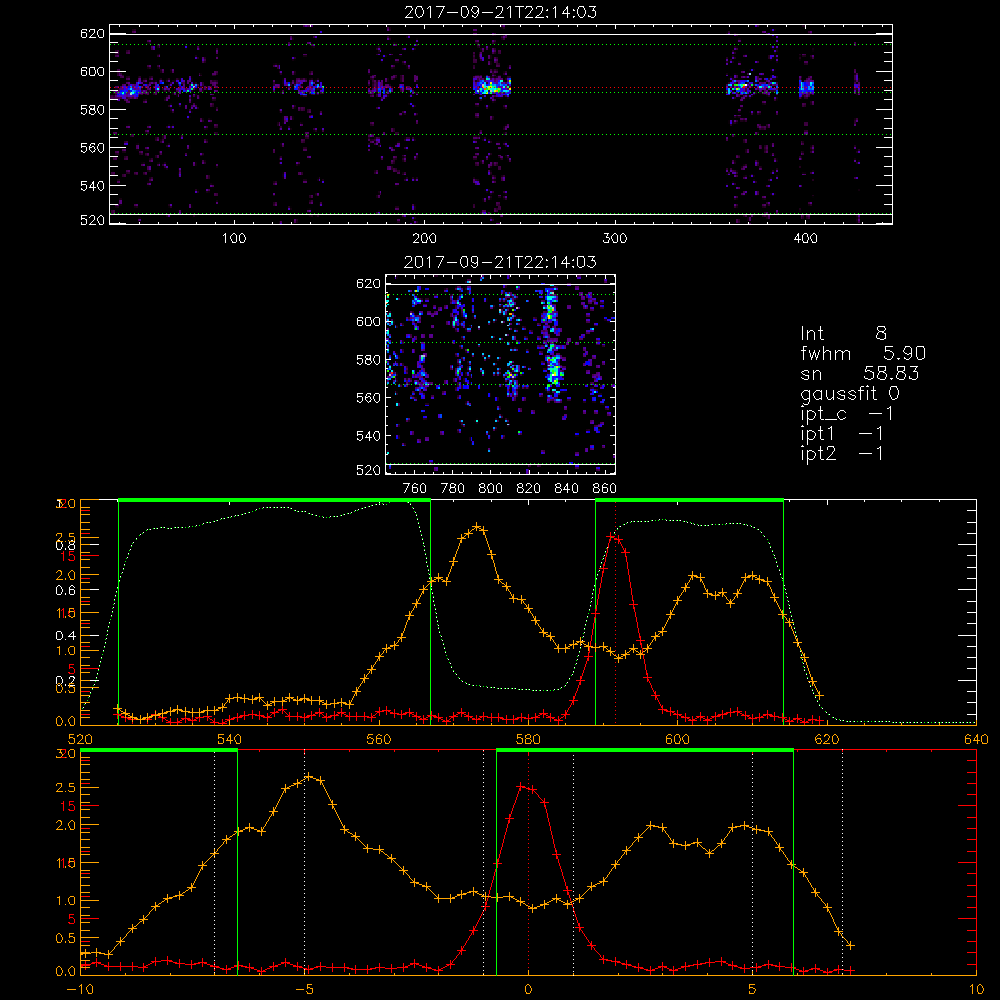The width and height of the screenshot is (1000, 1000).
Task: Select the 'fwhm 5.90' readout line
Action: pos(863,353)
